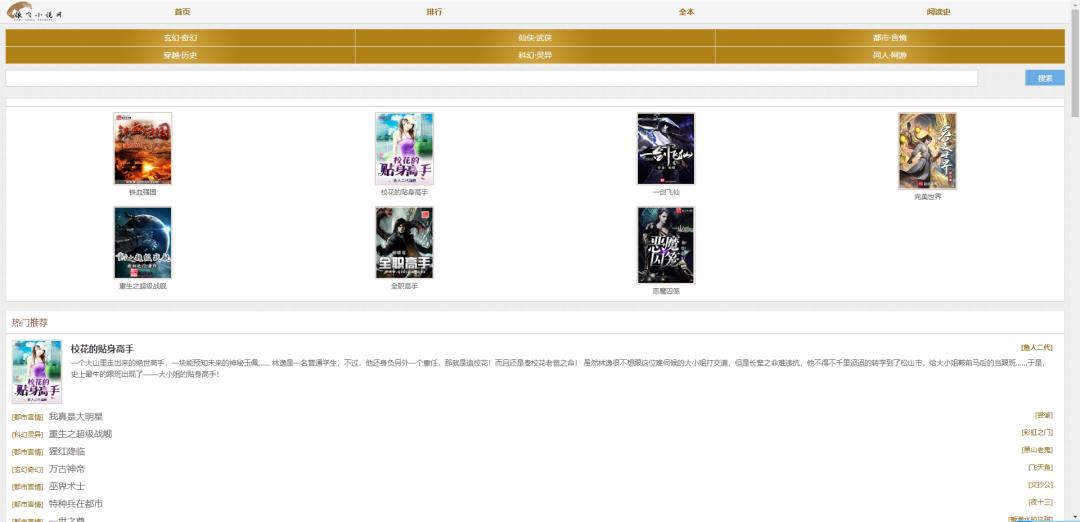1080x522 pixels.
Task: Click the blue 搜索 search button
Action: (x=1045, y=78)
